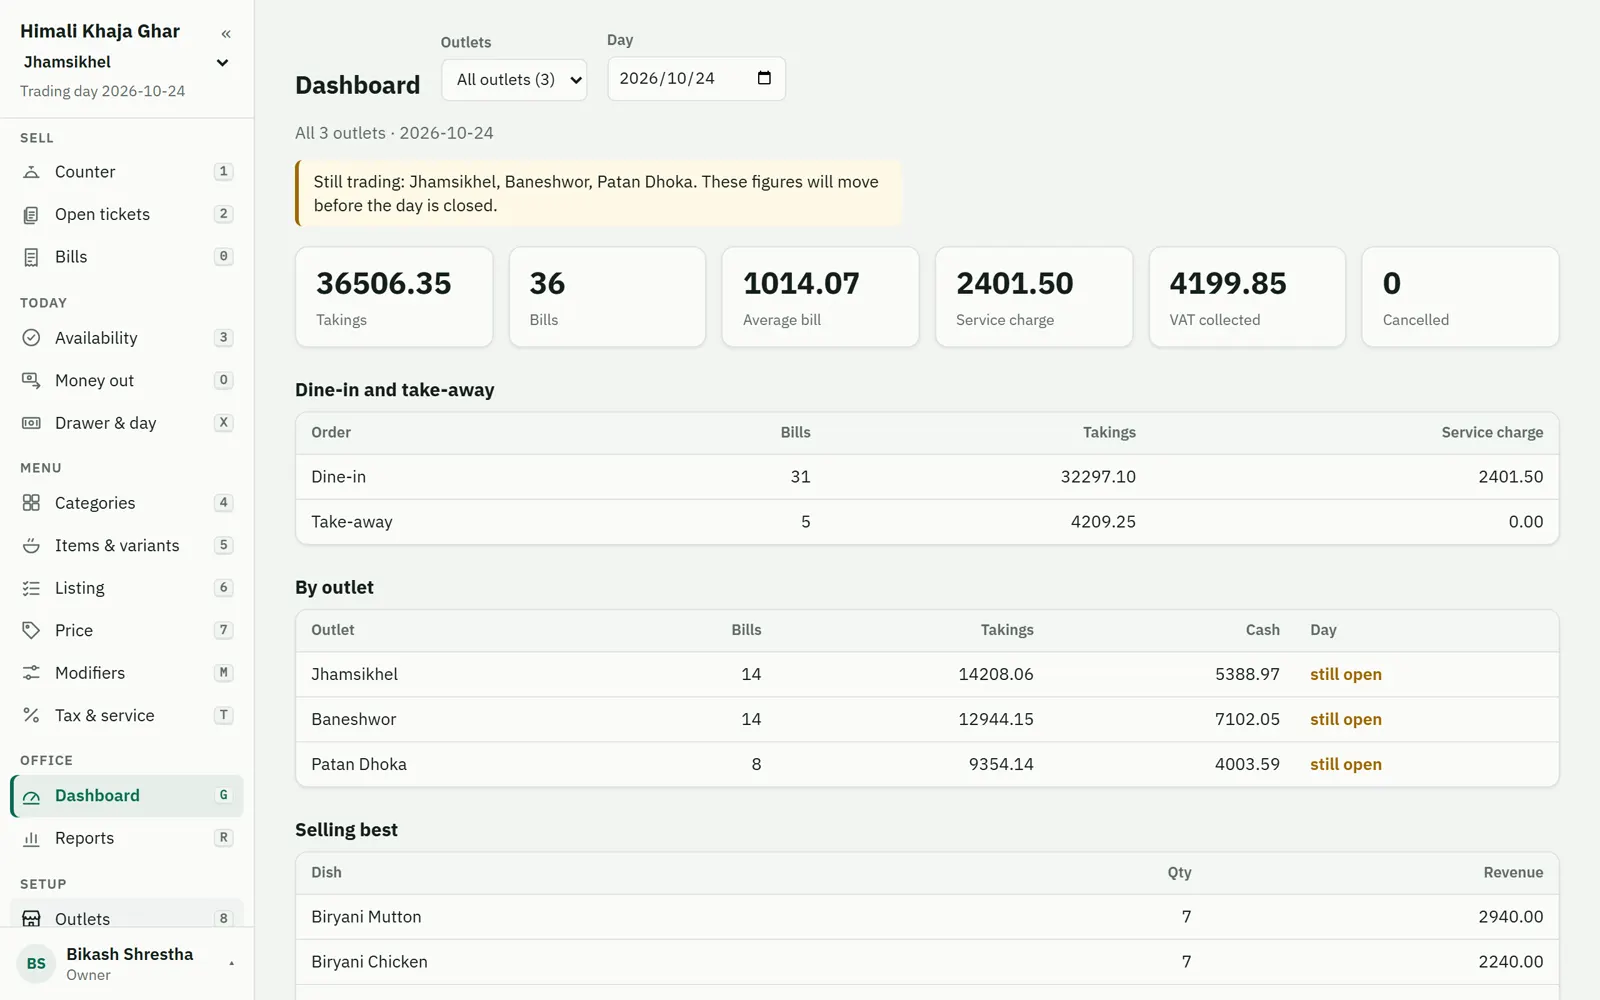Go to Counter page
1600x1000 pixels.
tap(127, 172)
